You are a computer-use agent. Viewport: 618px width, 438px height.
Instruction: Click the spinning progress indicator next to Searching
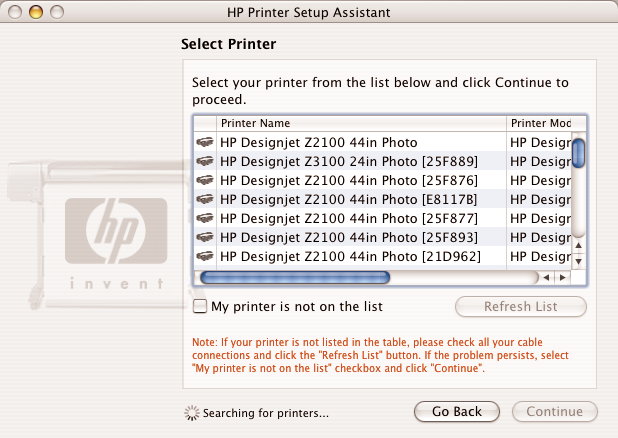[192, 413]
